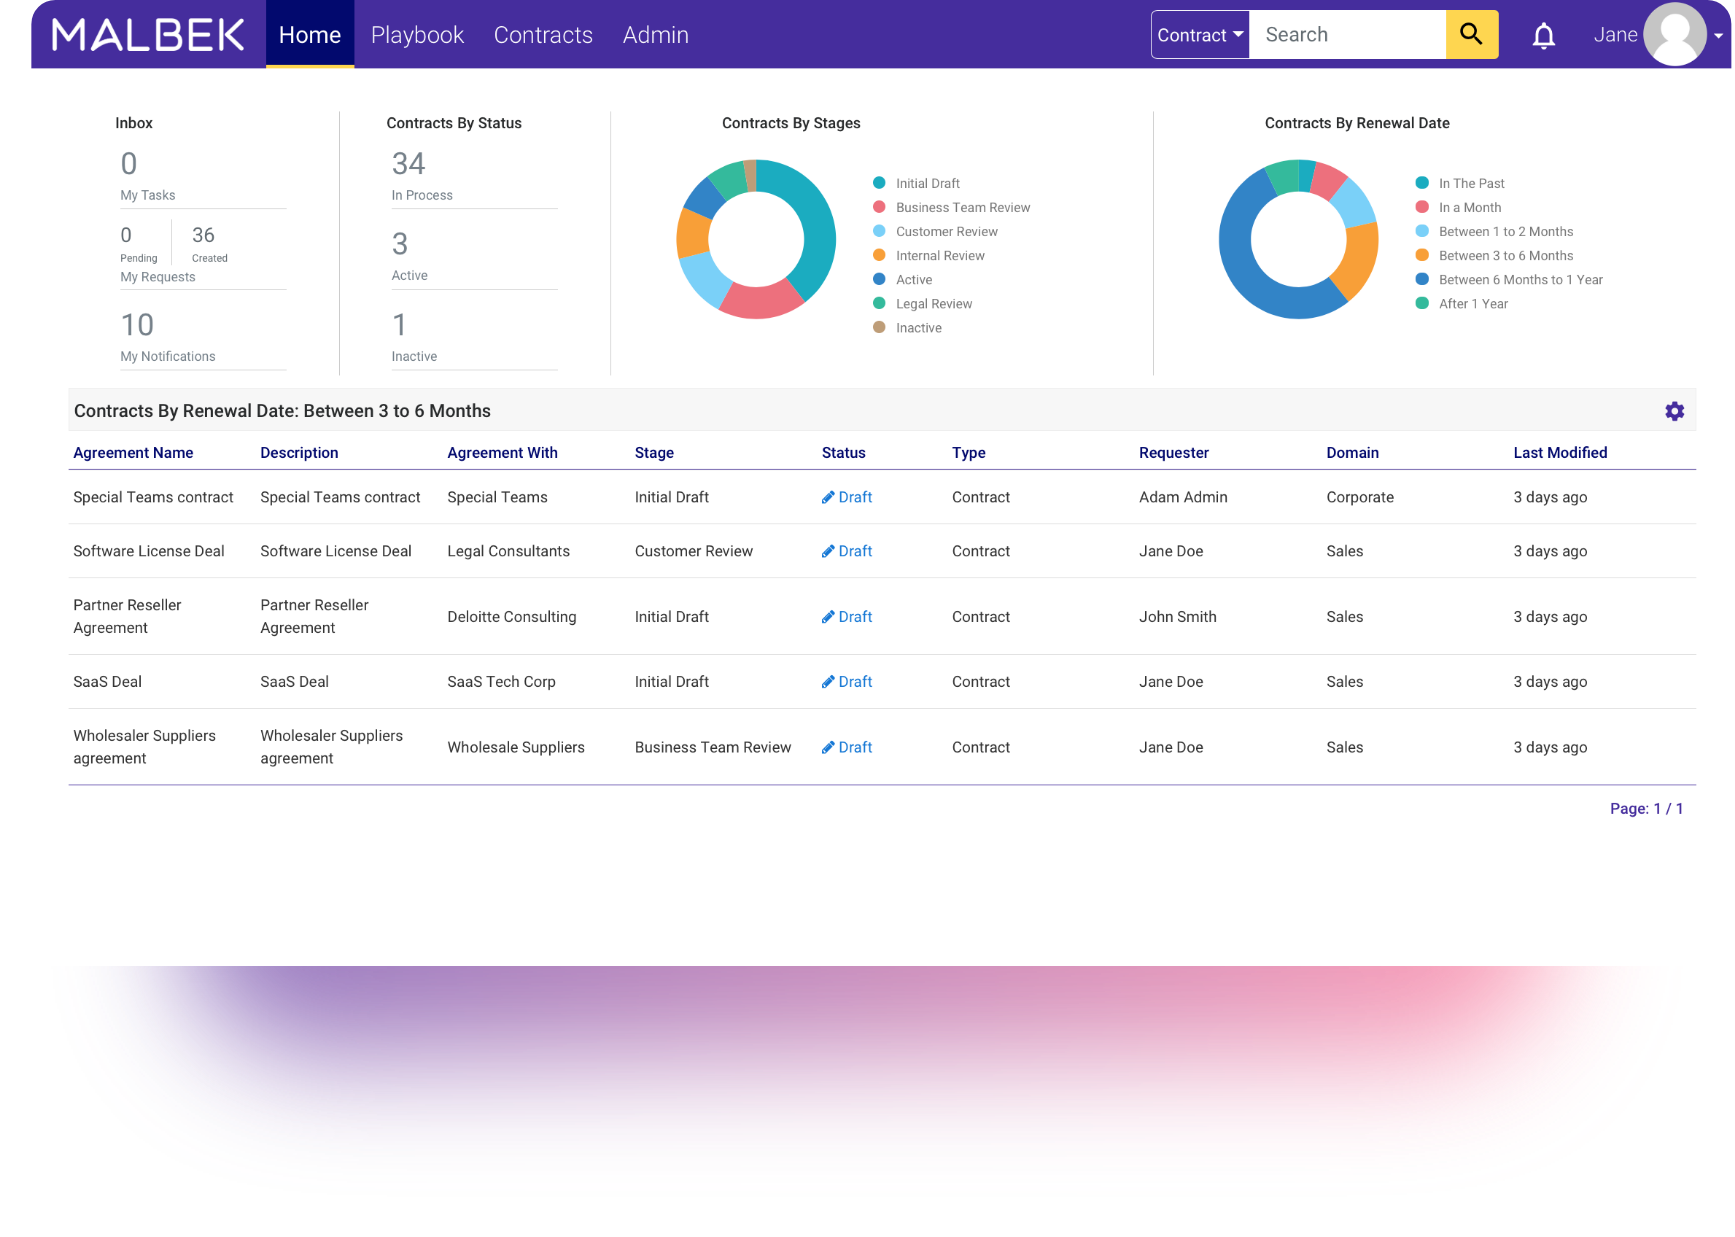Toggle In The Past legend item
This screenshot has height=1237, width=1735.
pos(1470,183)
